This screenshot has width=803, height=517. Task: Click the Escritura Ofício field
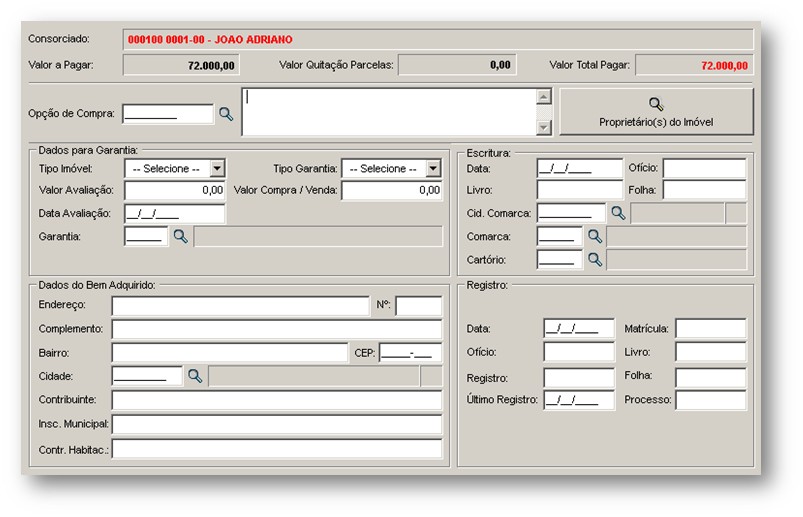tap(705, 168)
